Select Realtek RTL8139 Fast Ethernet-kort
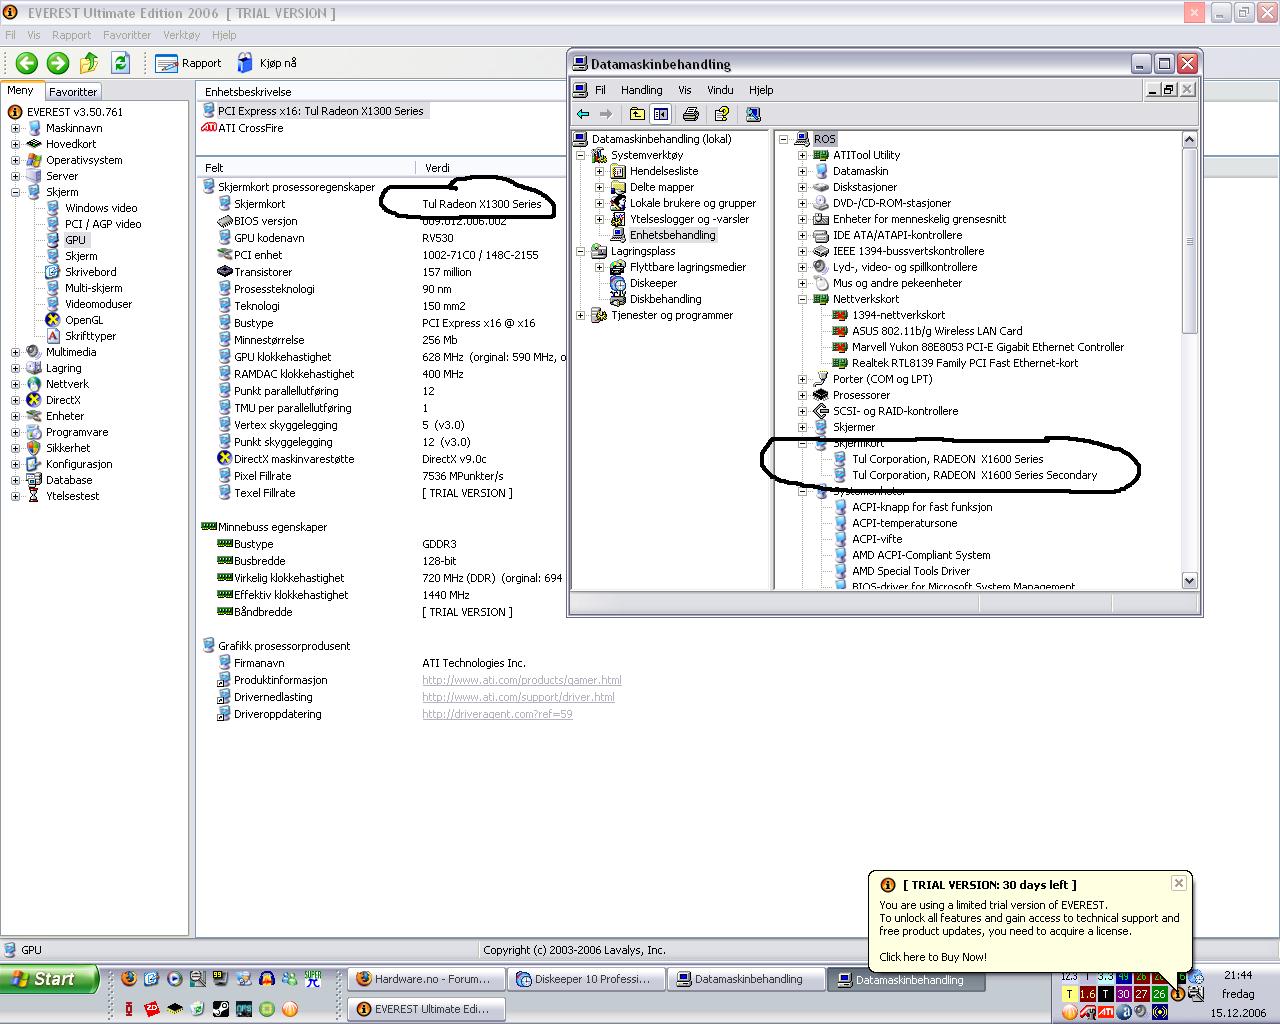 tap(965, 363)
